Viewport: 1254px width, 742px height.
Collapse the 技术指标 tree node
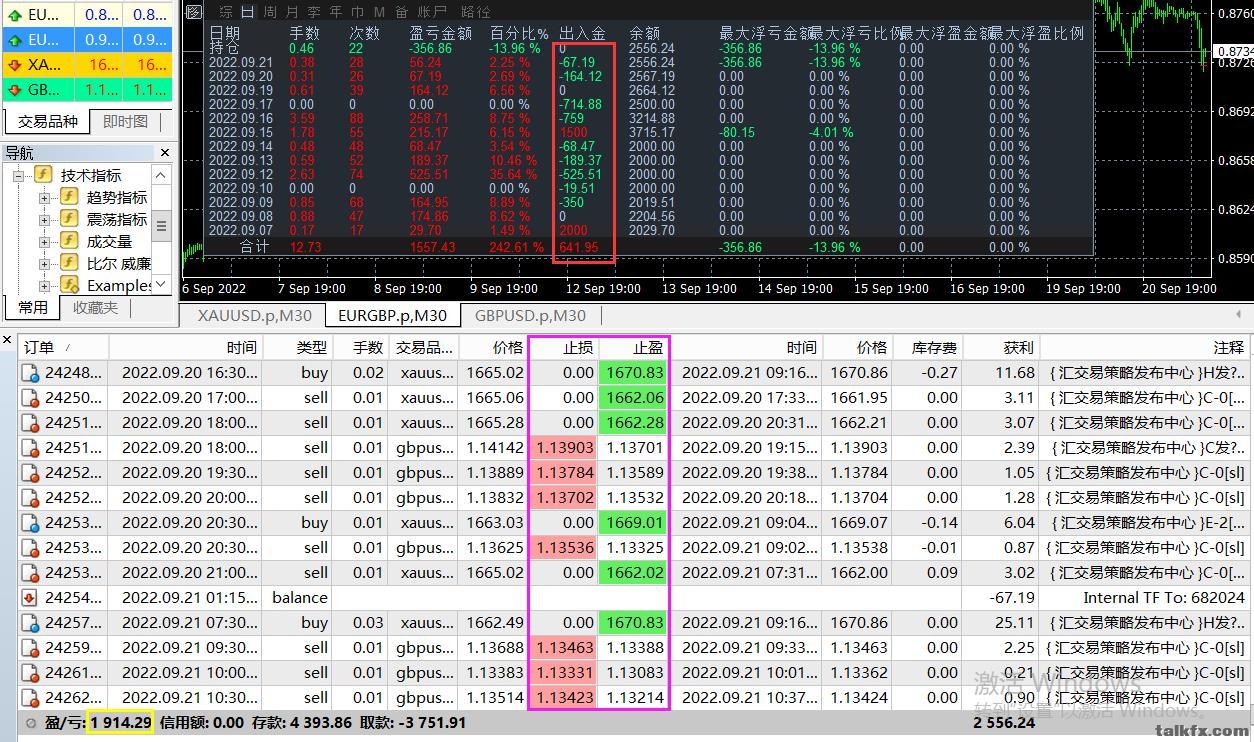pos(18,175)
